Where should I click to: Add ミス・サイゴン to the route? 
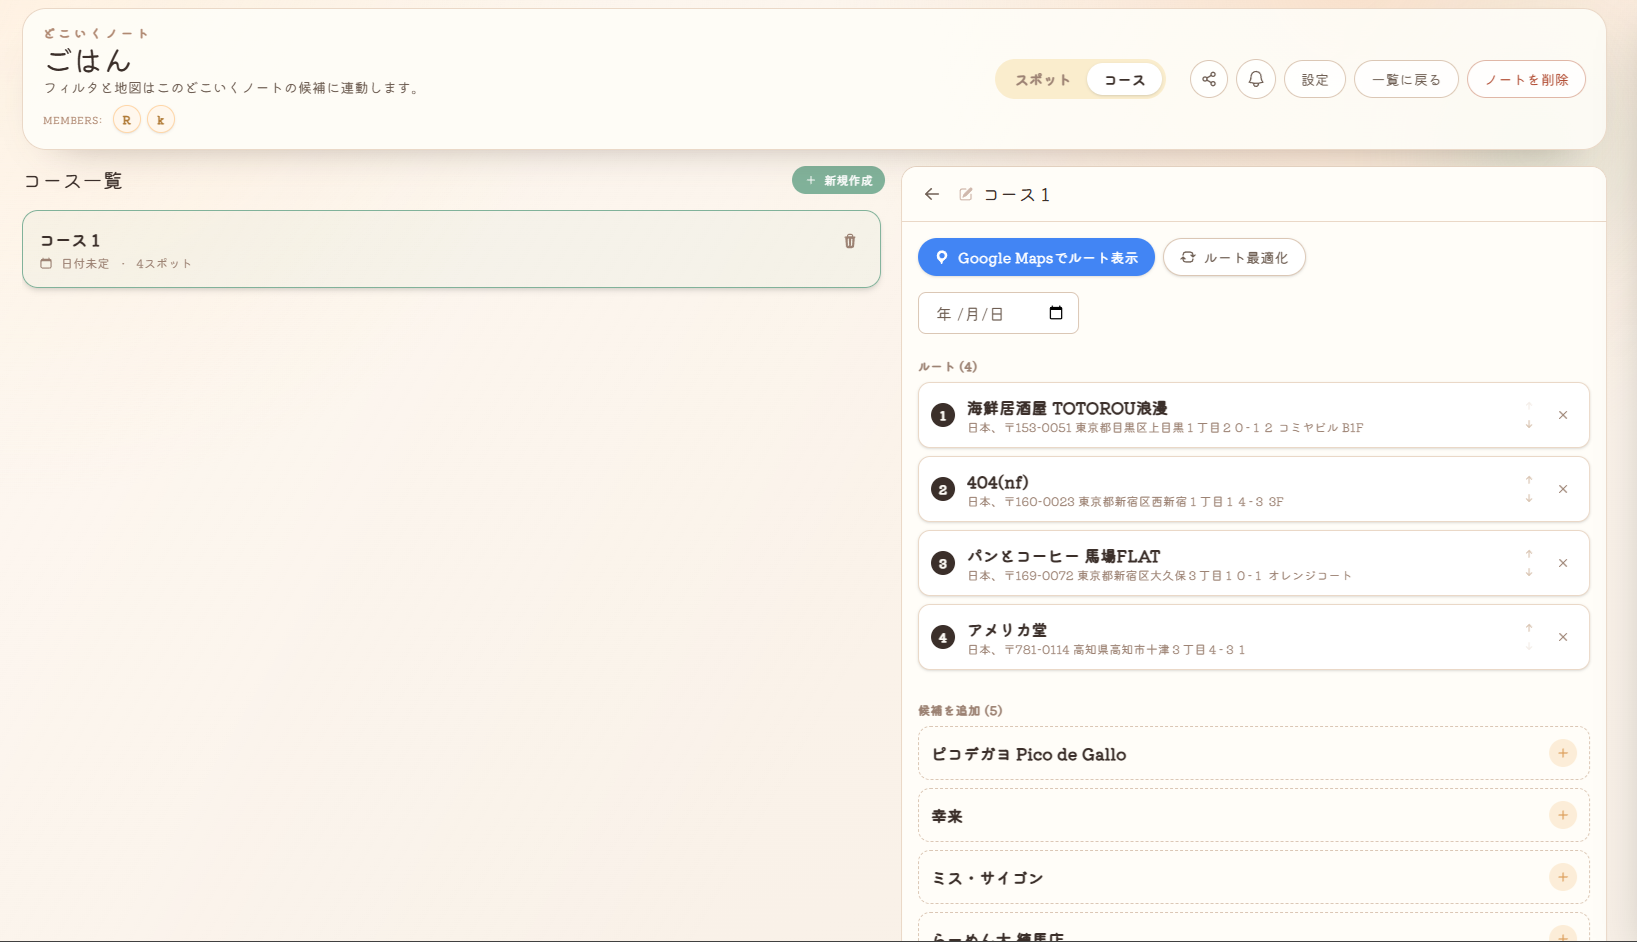[x=1562, y=877]
